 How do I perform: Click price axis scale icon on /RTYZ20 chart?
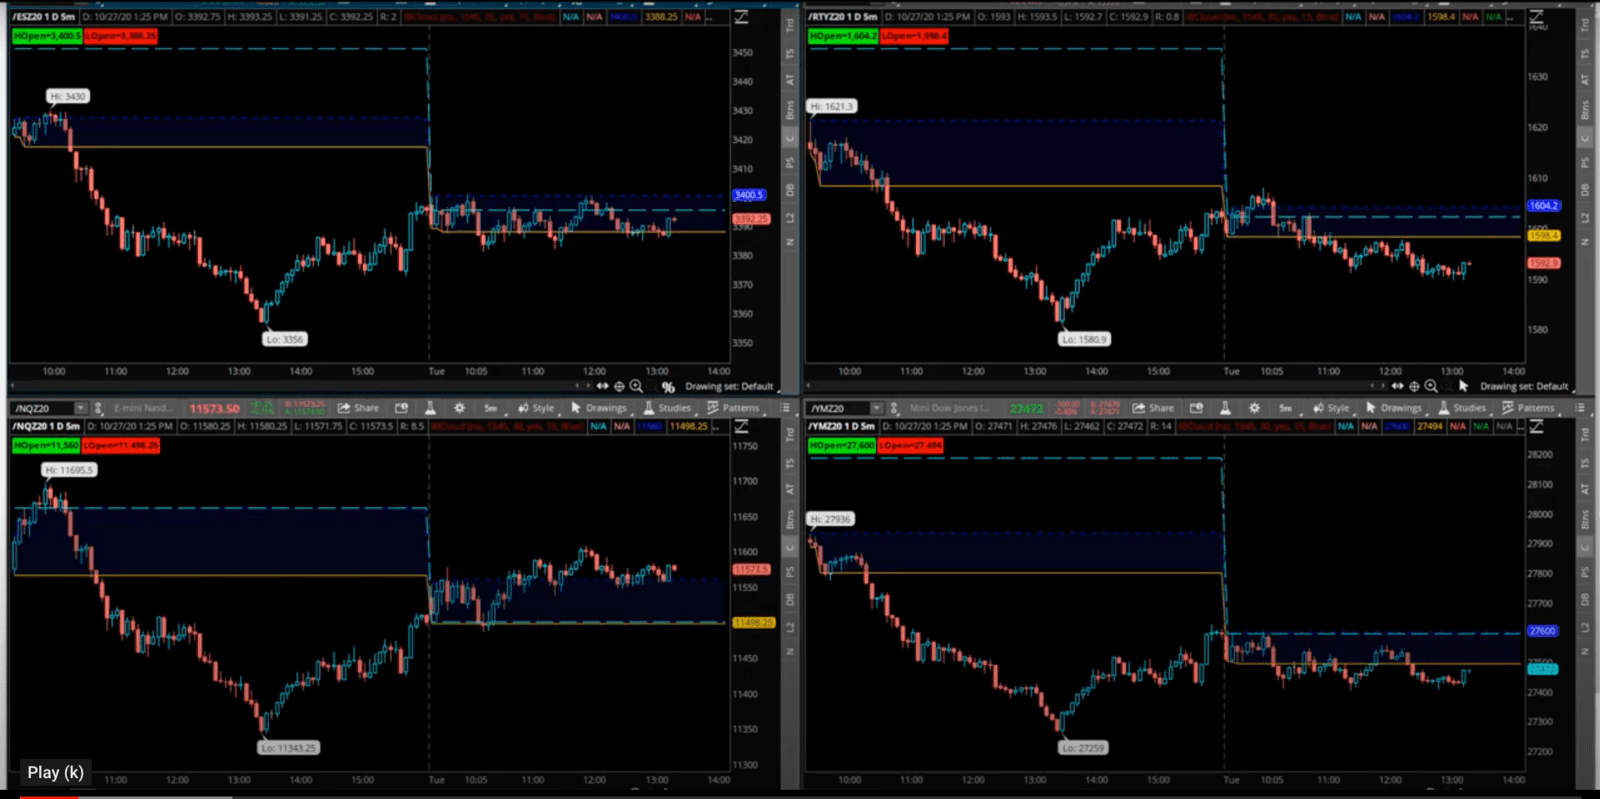pos(1536,17)
